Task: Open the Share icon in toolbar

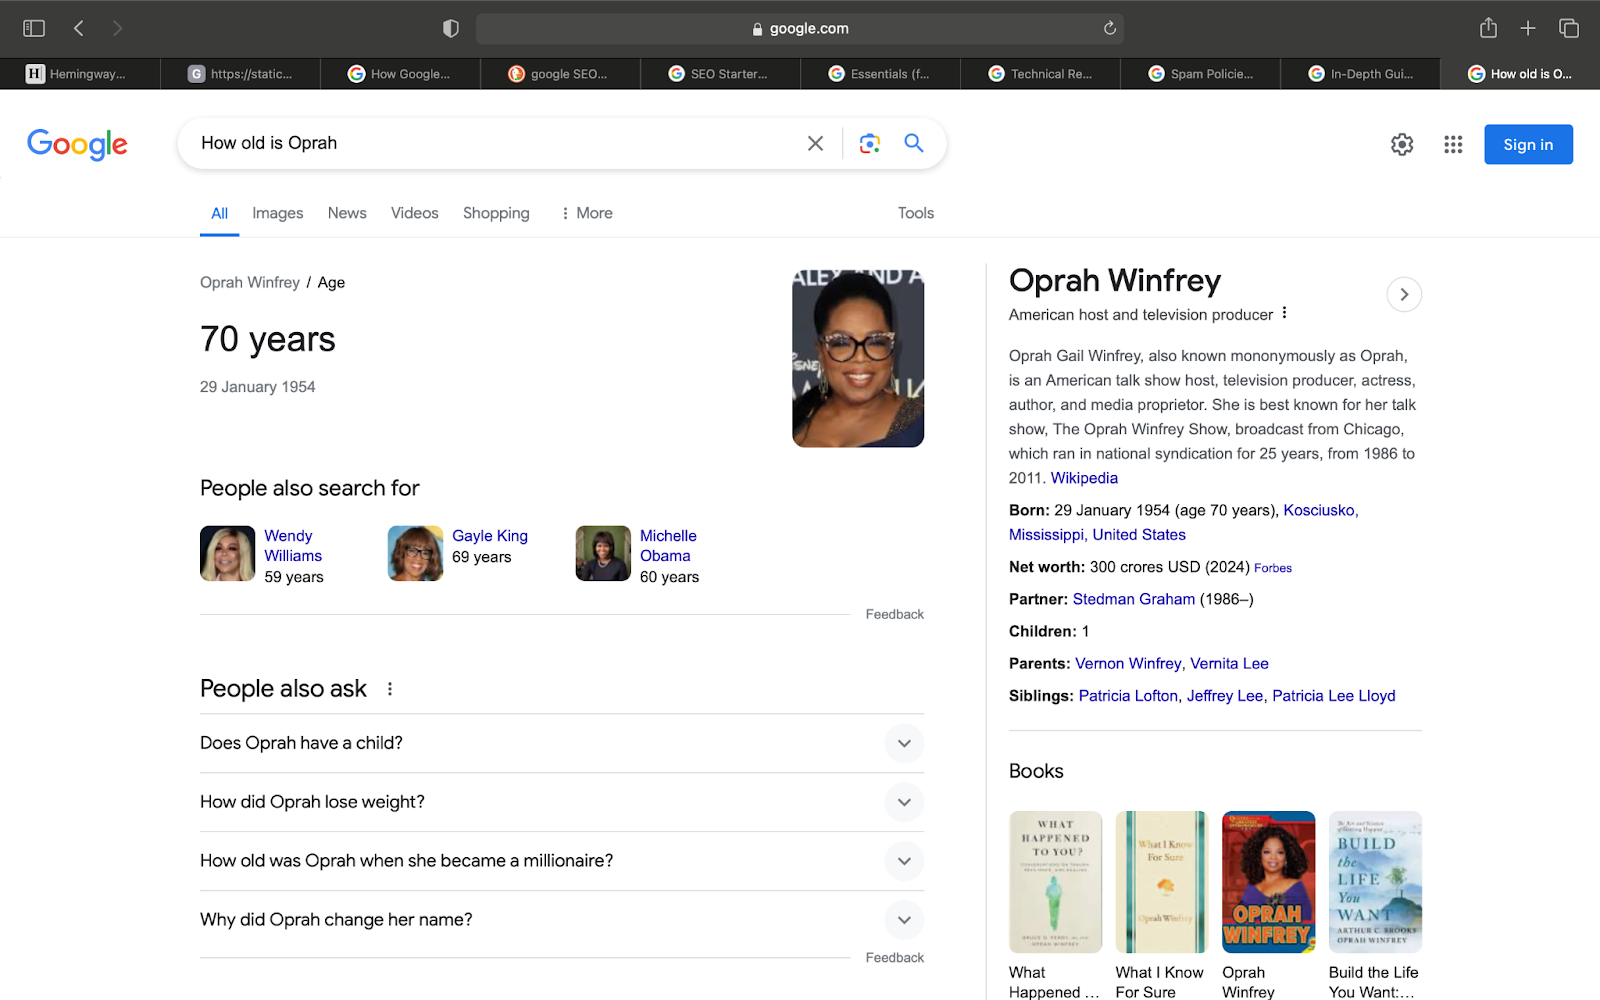Action: point(1488,28)
